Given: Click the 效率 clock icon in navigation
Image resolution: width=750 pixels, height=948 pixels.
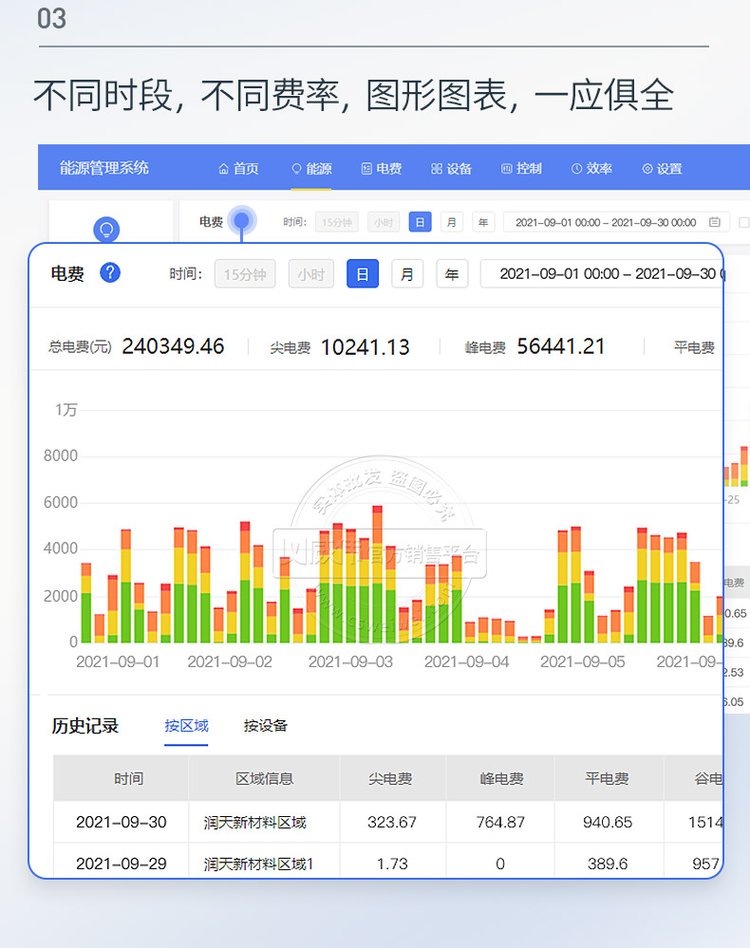Looking at the screenshot, I should (577, 169).
